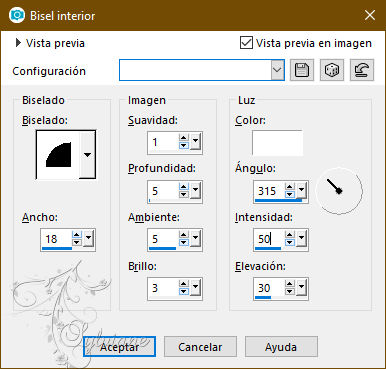Viewport: 386px width, 369px height.
Task: Expand the Vista previa disclosure triangle
Action: [18, 43]
